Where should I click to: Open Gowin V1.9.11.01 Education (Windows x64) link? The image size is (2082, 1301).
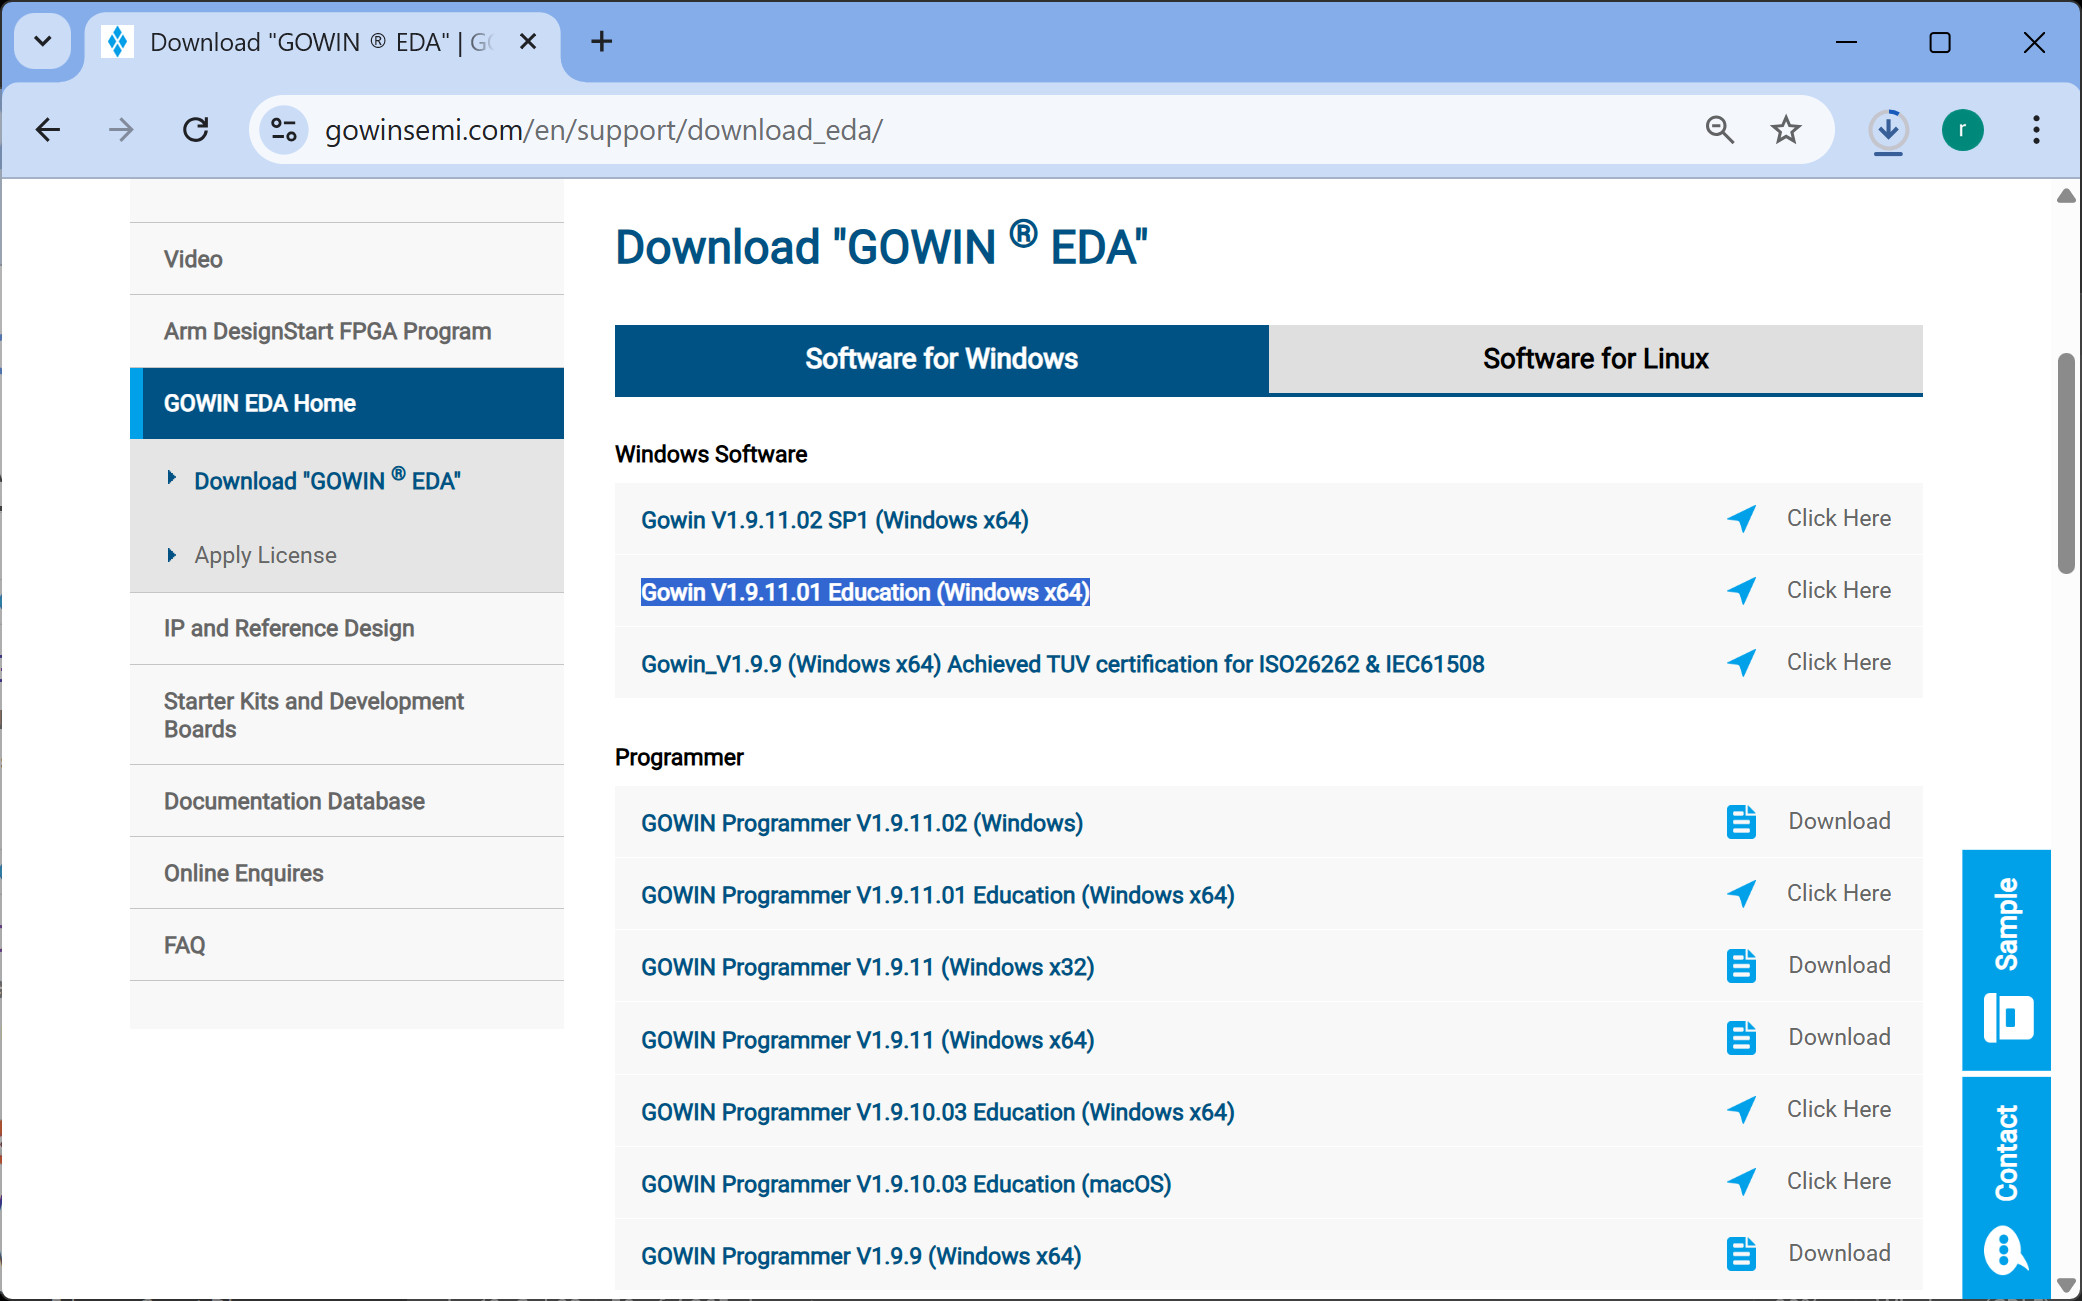click(865, 592)
